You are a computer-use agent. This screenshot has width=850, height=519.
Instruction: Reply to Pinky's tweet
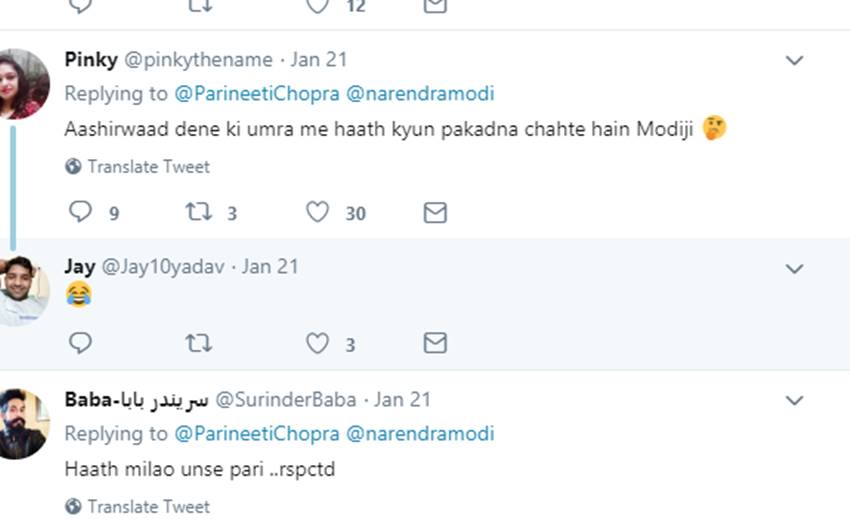click(80, 212)
